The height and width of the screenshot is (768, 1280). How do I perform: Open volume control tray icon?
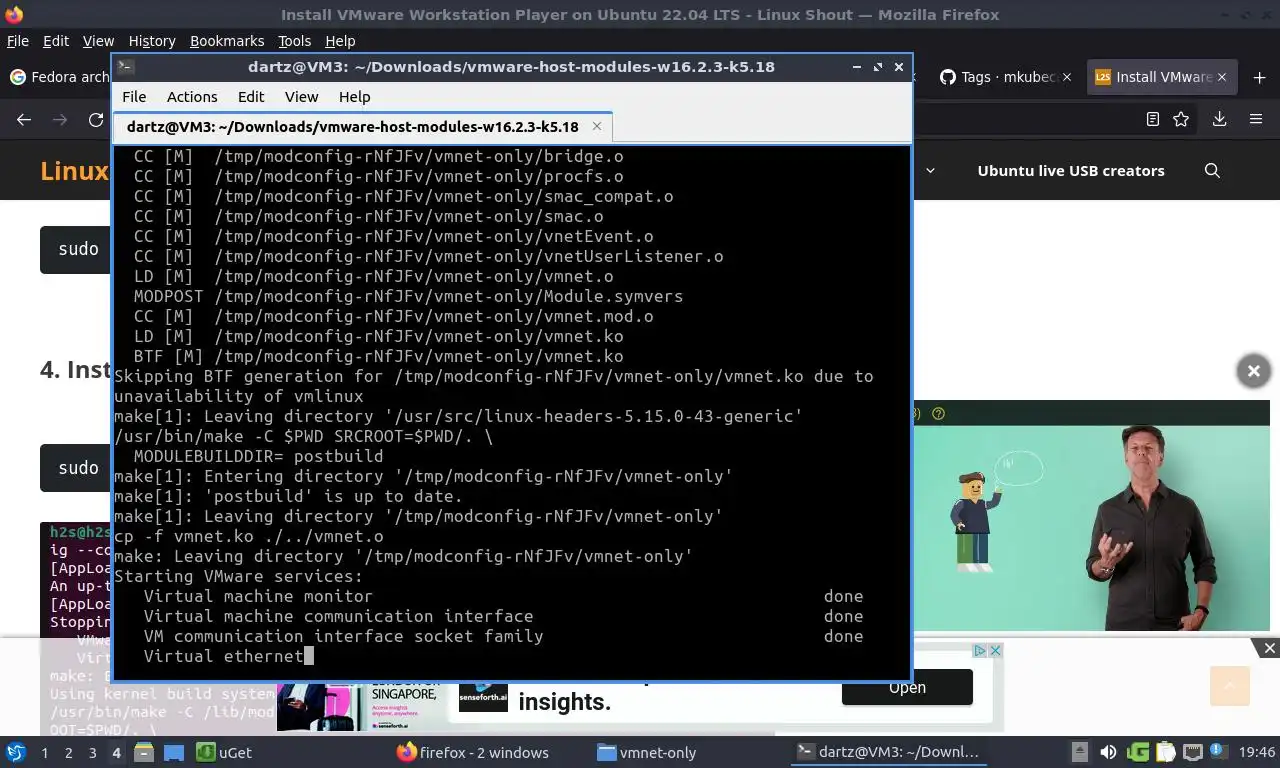(x=1108, y=752)
